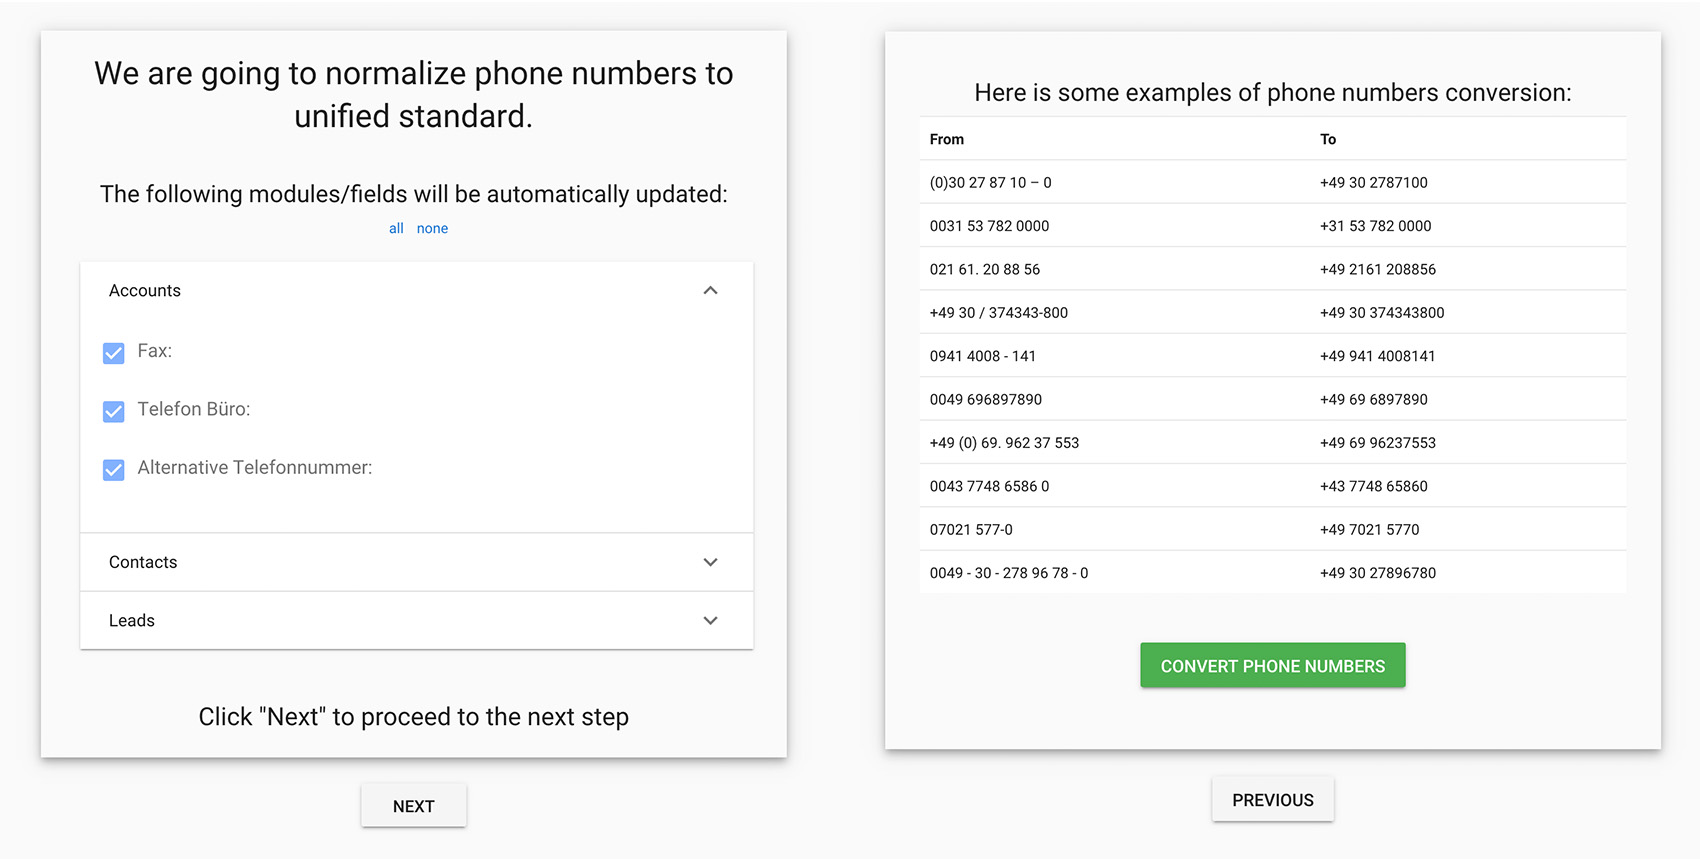Viewport: 1700px width, 859px height.
Task: Expand the Leads section chevron
Action: (710, 621)
